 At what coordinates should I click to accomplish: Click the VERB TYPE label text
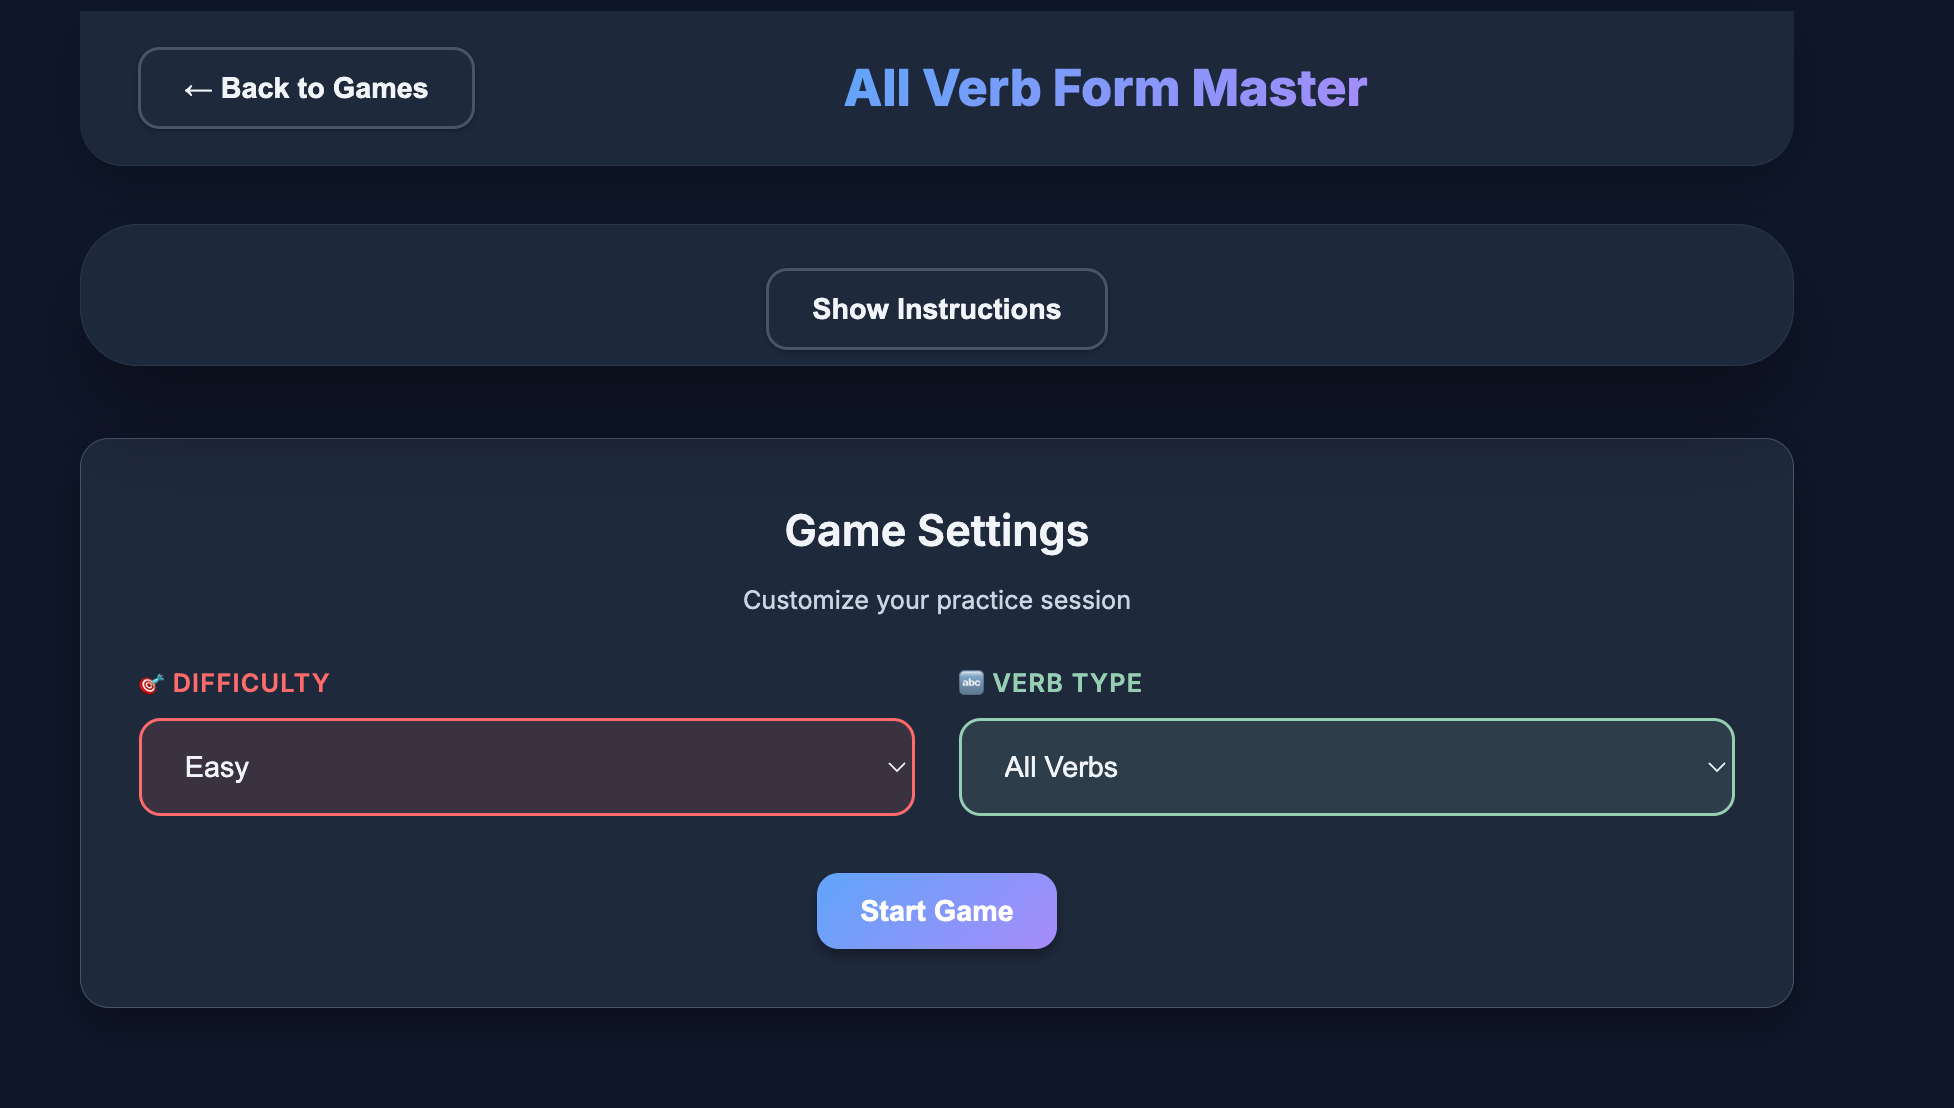1067,682
